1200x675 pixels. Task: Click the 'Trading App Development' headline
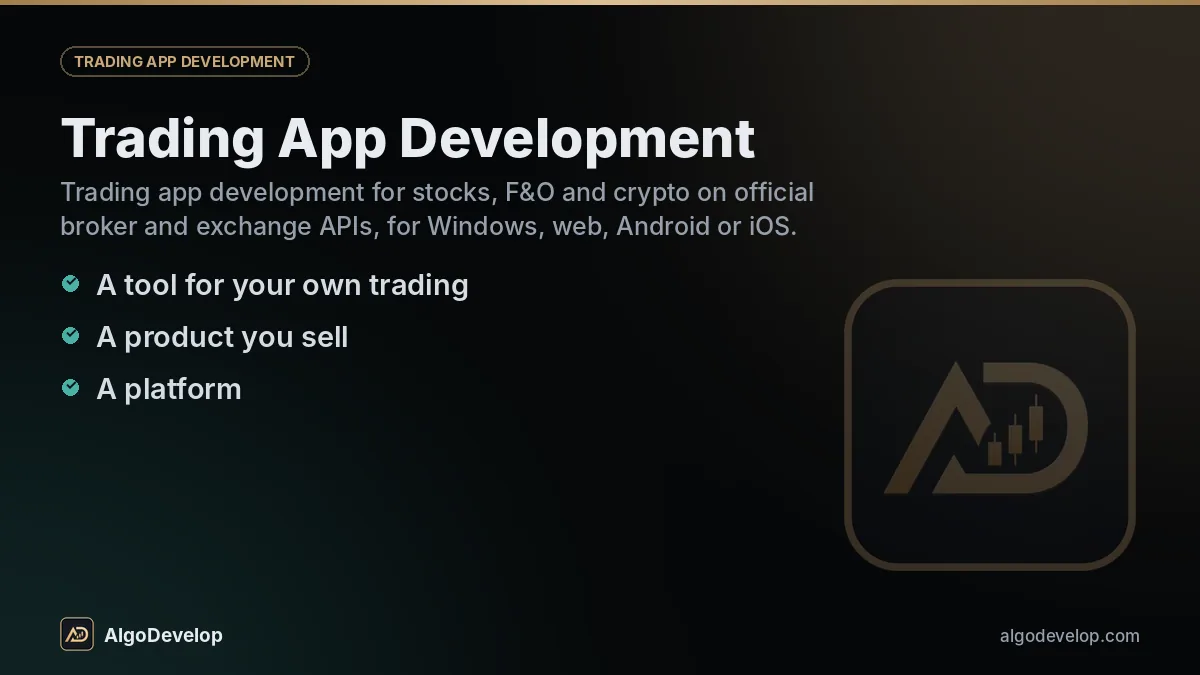point(408,139)
